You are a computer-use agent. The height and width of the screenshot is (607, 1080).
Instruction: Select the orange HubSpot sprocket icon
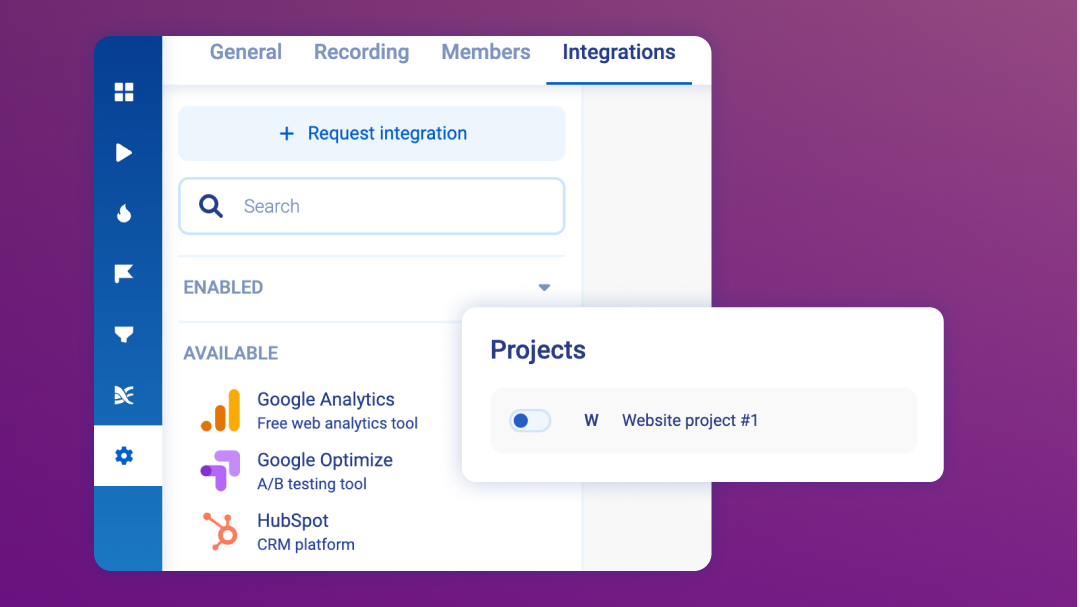220,530
